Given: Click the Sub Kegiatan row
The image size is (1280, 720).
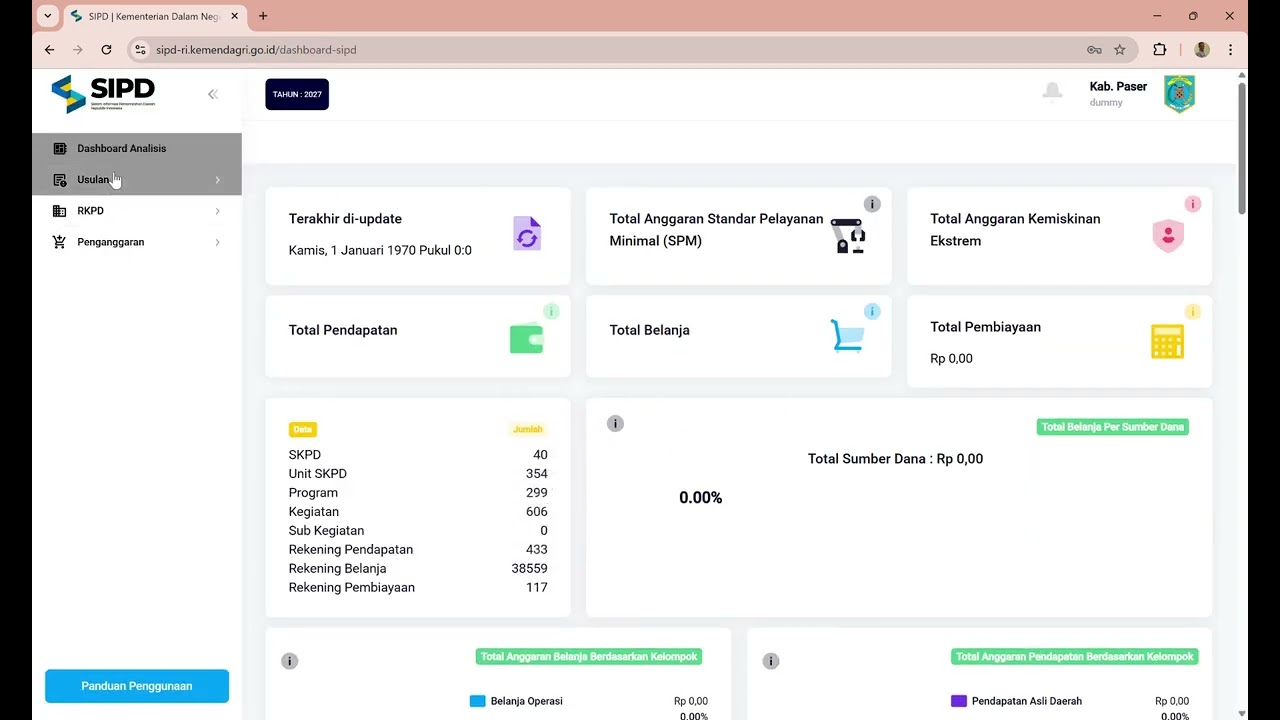Looking at the screenshot, I should (418, 530).
